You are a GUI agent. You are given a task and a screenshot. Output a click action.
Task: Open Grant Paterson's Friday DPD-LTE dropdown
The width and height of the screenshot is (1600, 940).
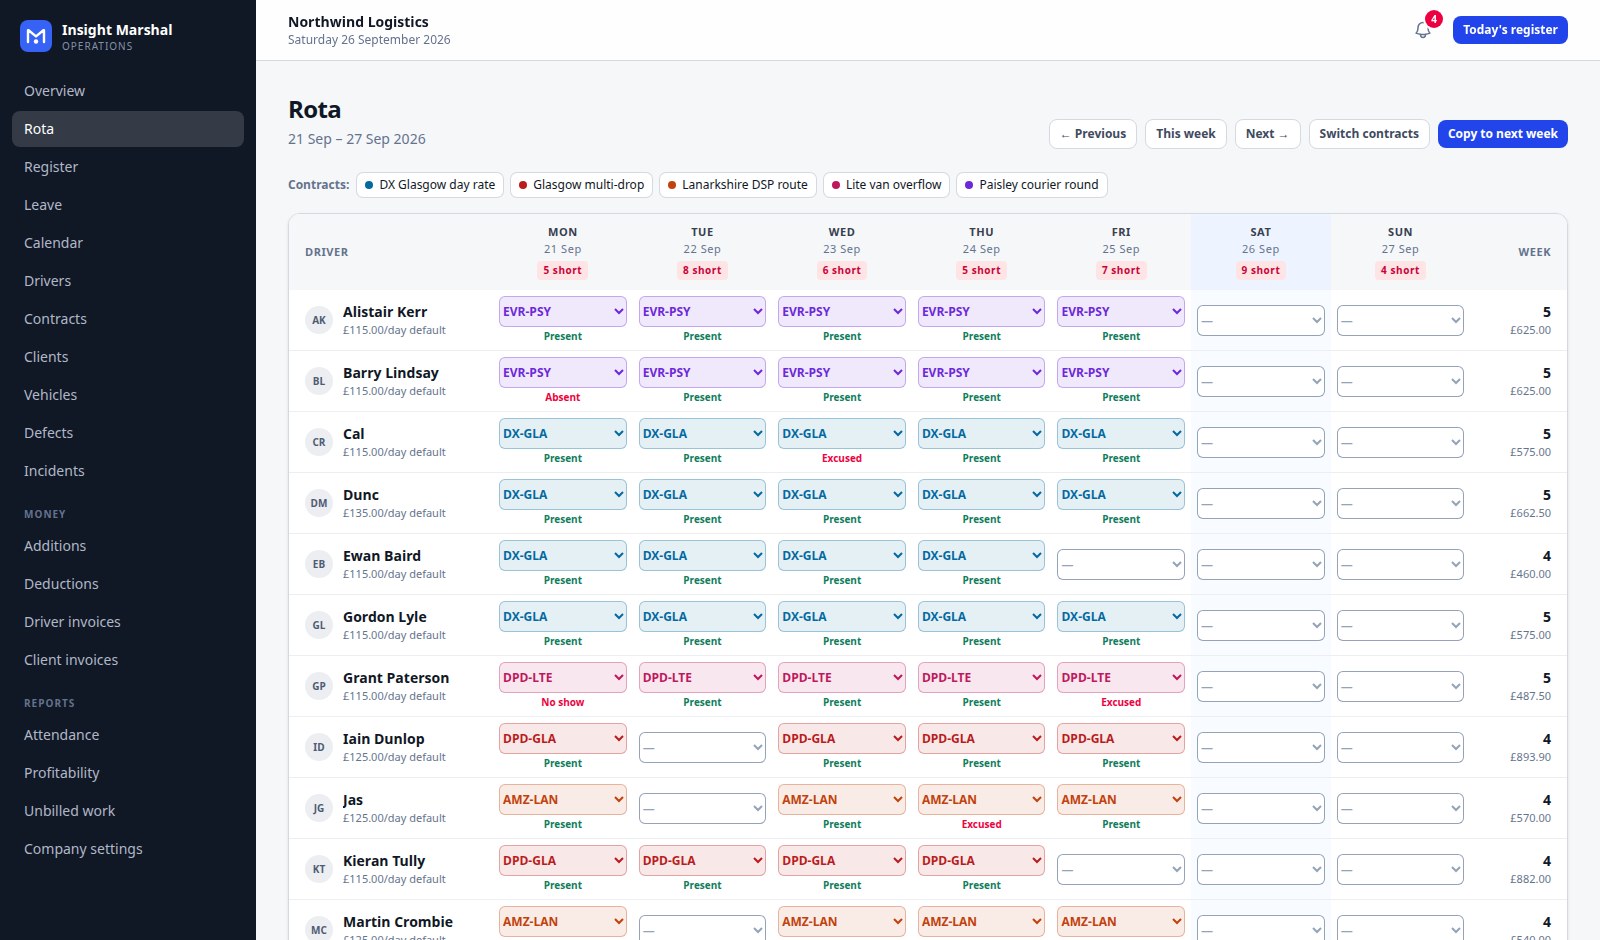point(1121,677)
